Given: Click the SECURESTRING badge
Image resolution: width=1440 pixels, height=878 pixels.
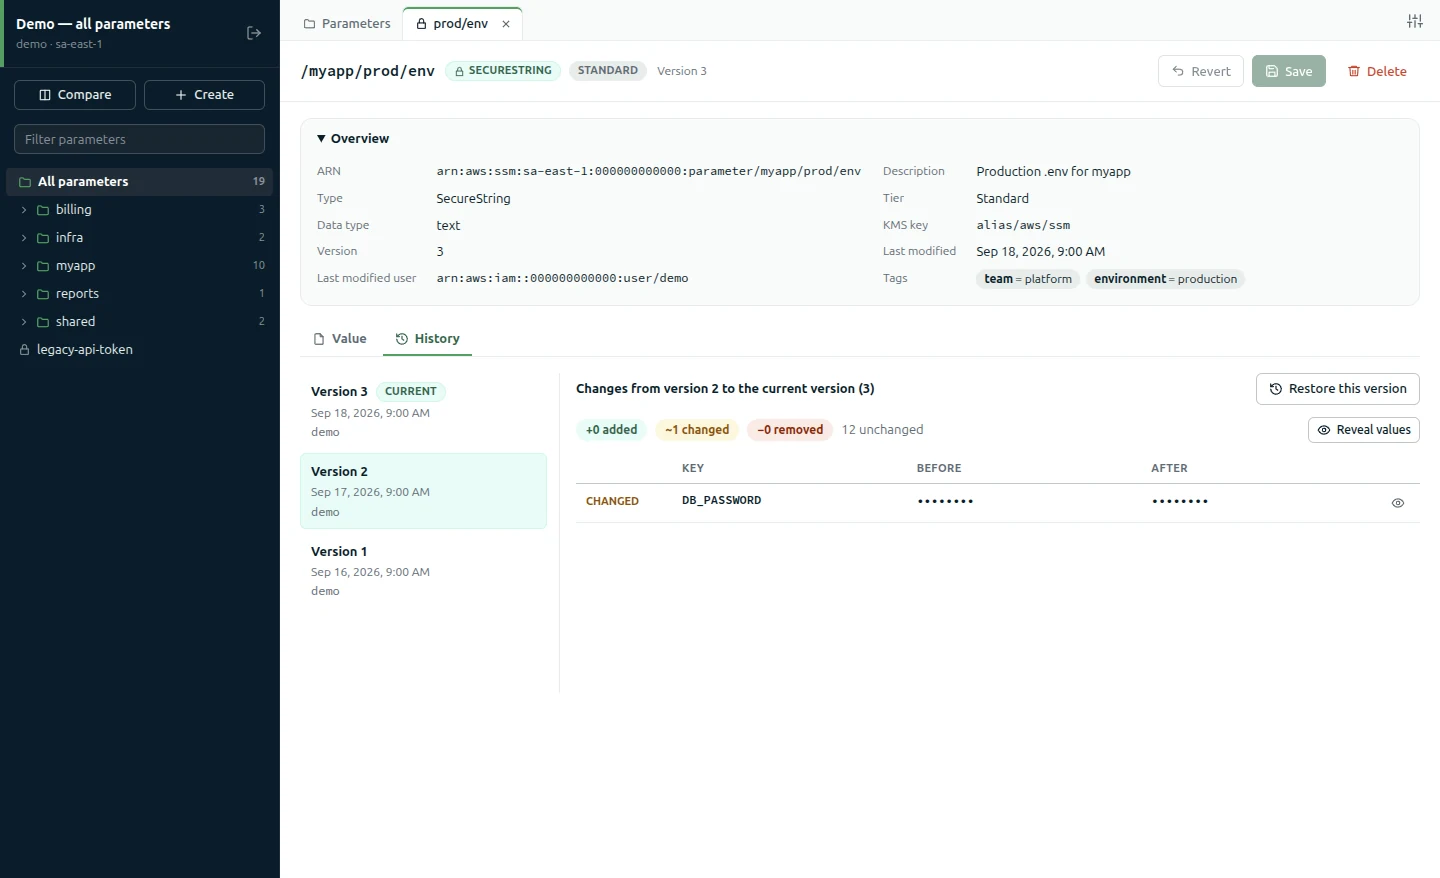Looking at the screenshot, I should pyautogui.click(x=503, y=71).
